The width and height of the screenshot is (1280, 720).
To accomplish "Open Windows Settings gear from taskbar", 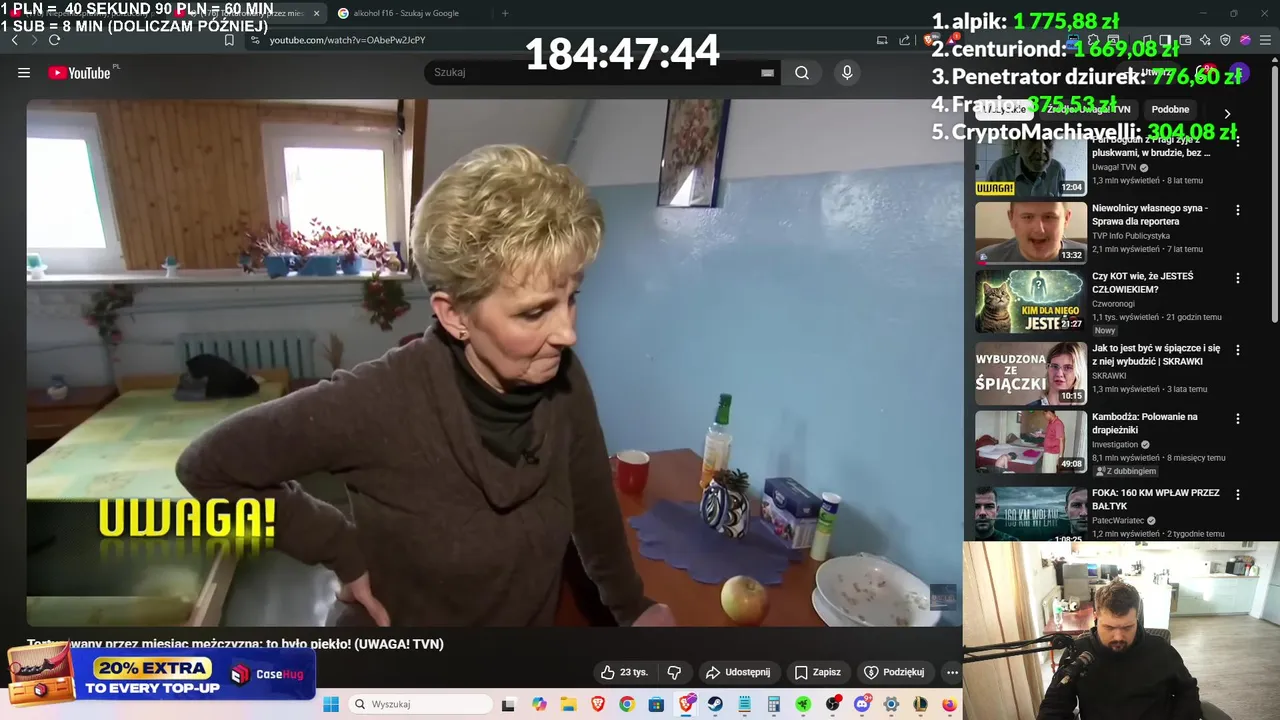I will click(891, 705).
